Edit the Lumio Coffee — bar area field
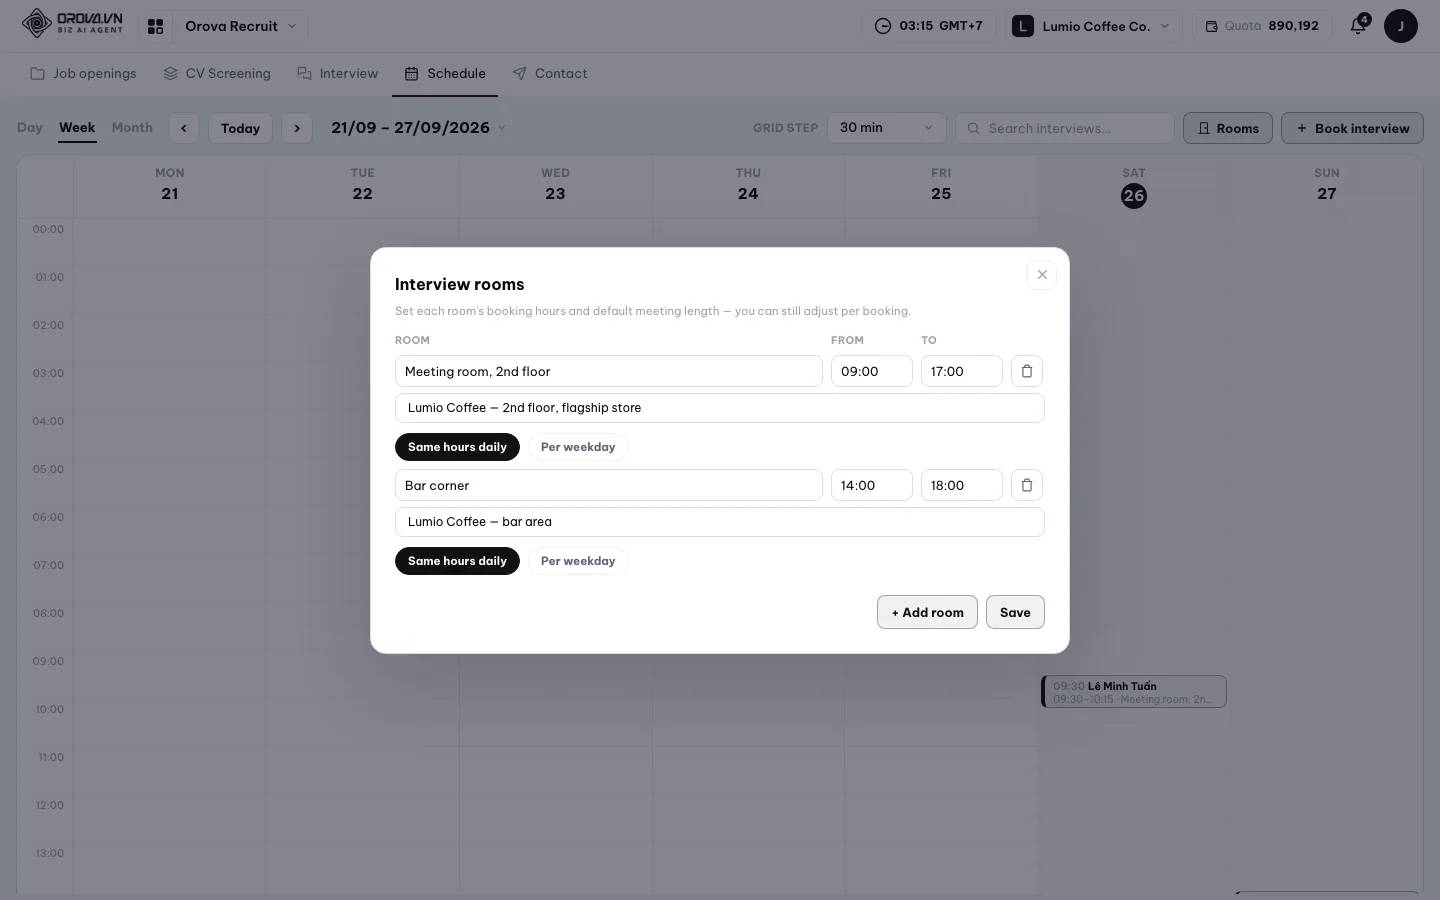The width and height of the screenshot is (1440, 900). tap(720, 522)
